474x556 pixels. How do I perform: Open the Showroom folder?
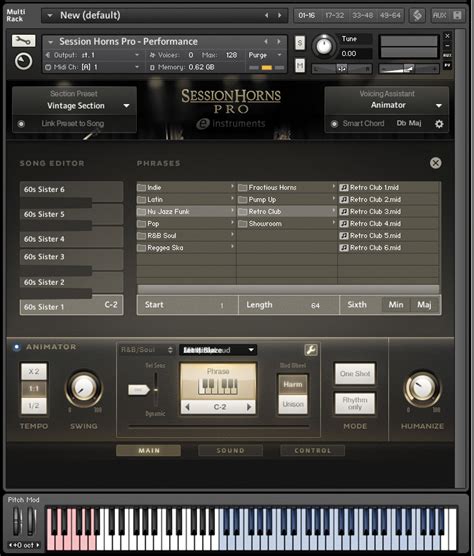pyautogui.click(x=287, y=224)
